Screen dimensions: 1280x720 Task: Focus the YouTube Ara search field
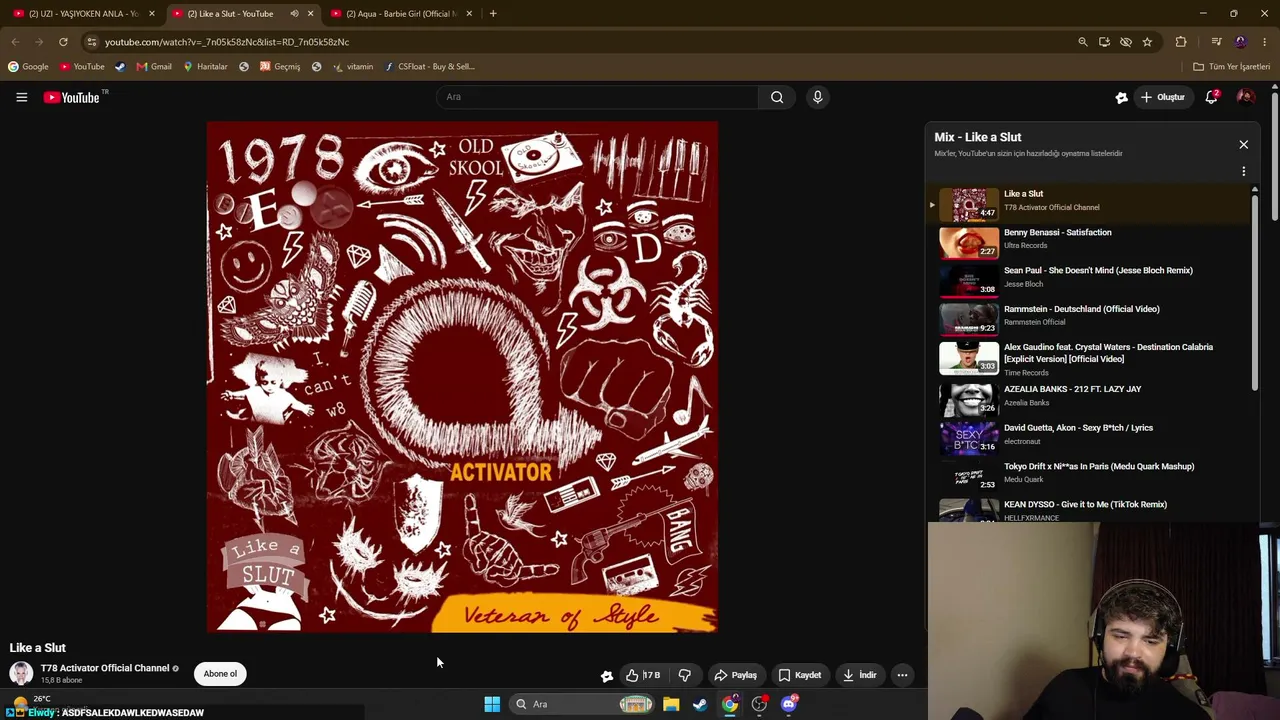(x=597, y=97)
